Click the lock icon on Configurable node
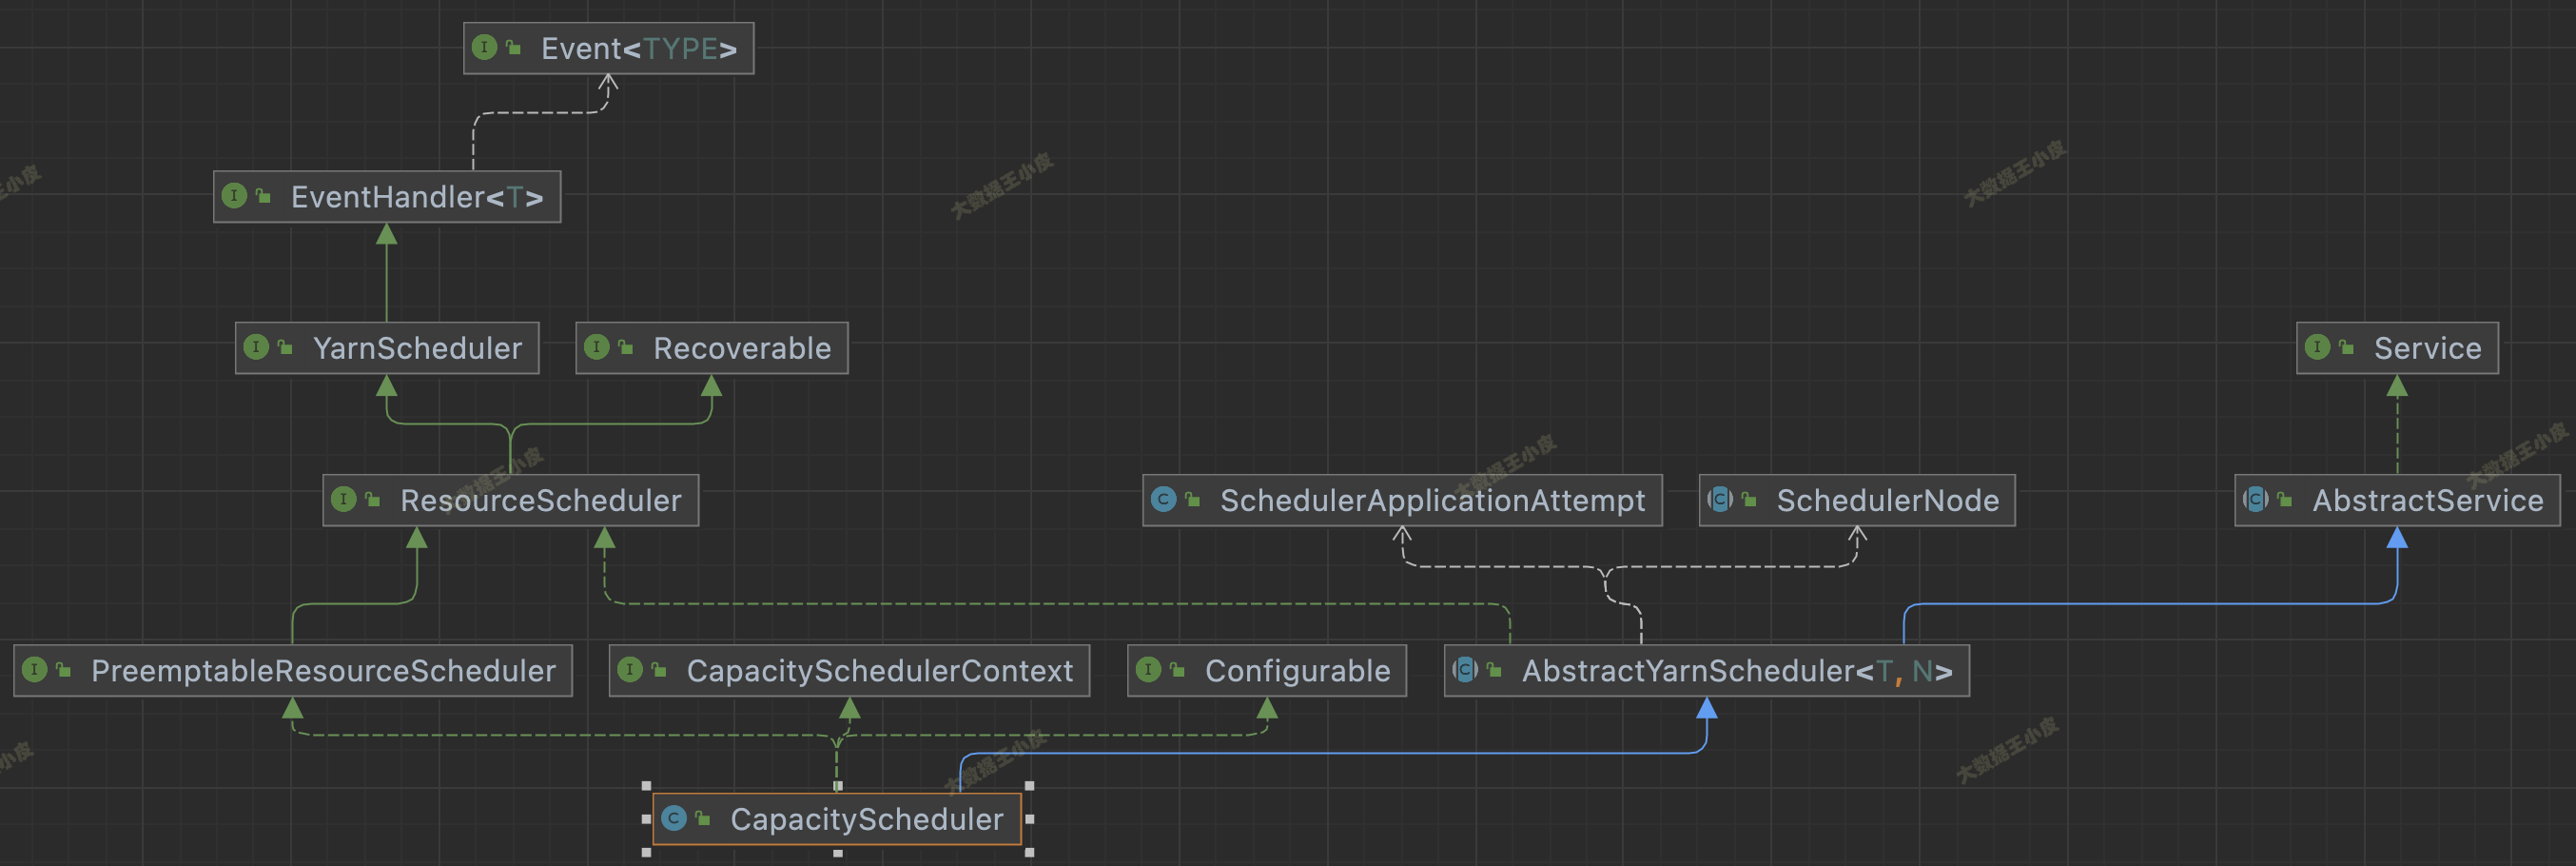 pos(1177,669)
